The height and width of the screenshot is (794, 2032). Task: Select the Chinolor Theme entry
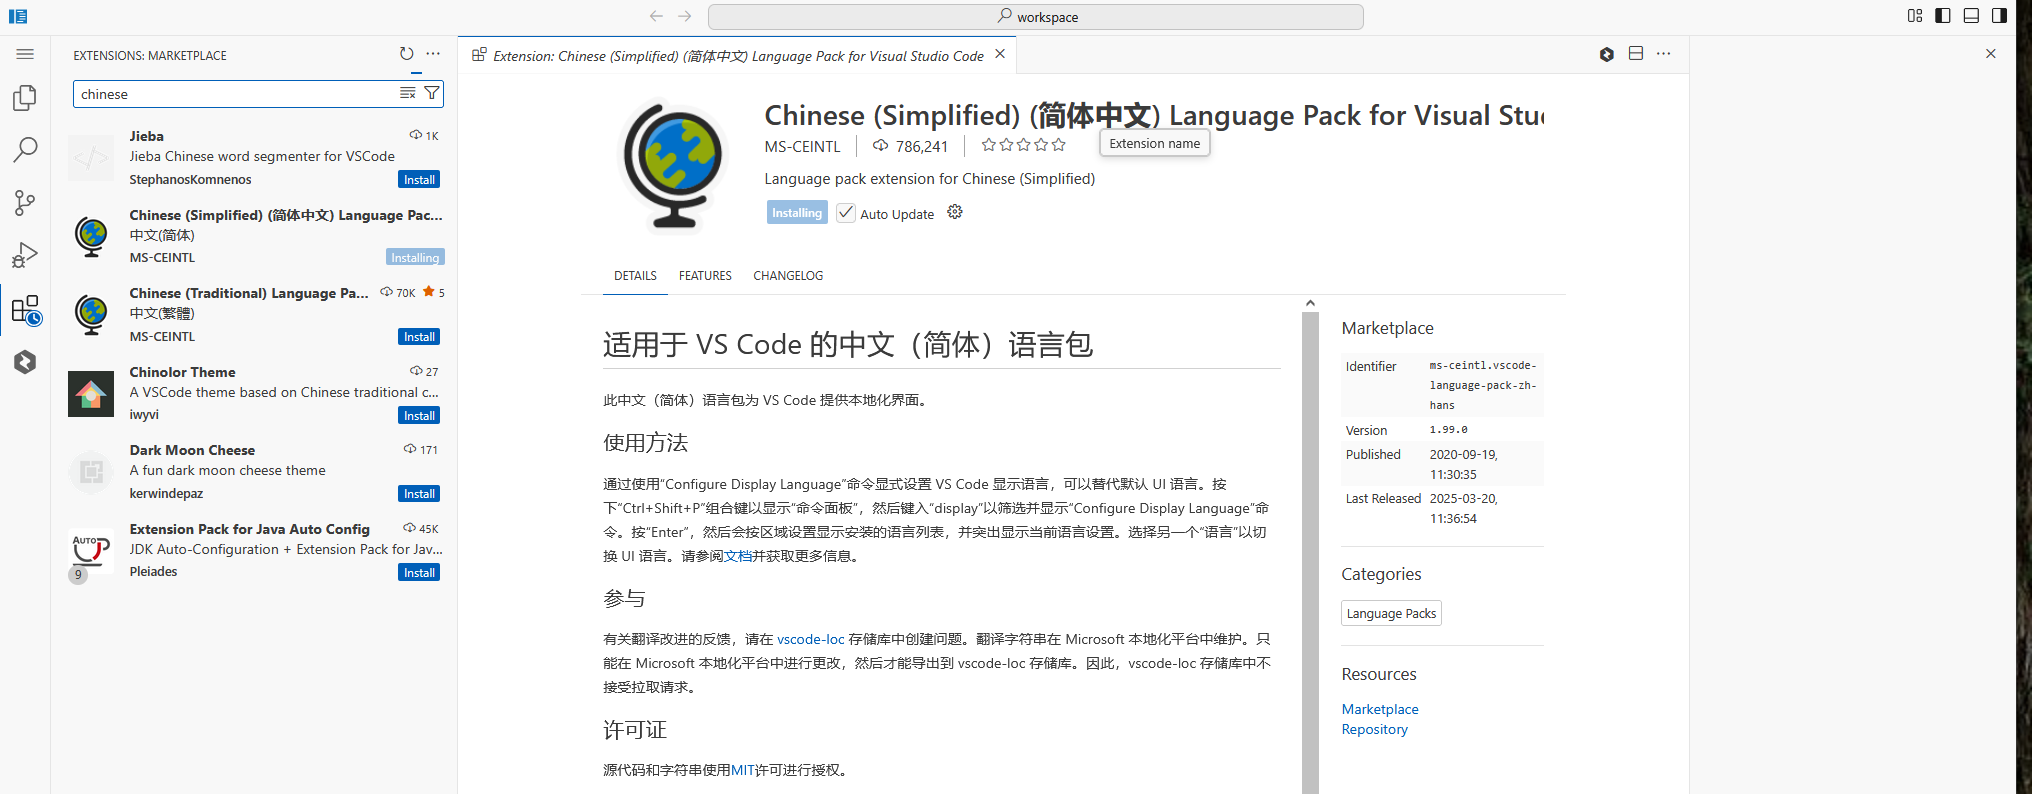(255, 393)
